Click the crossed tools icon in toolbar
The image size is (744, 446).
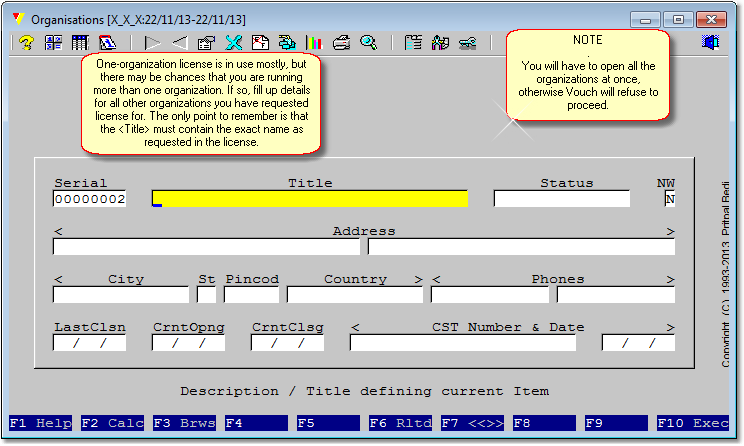click(234, 43)
